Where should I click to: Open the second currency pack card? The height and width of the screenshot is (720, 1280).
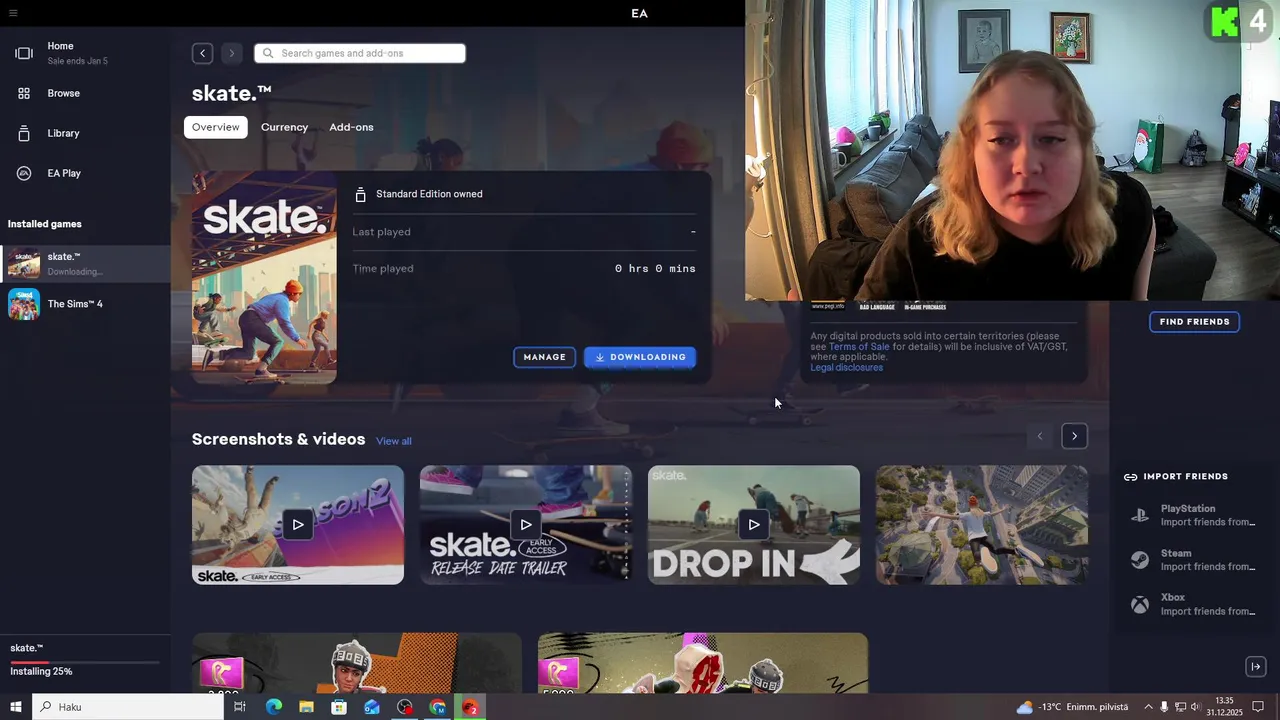(703, 663)
